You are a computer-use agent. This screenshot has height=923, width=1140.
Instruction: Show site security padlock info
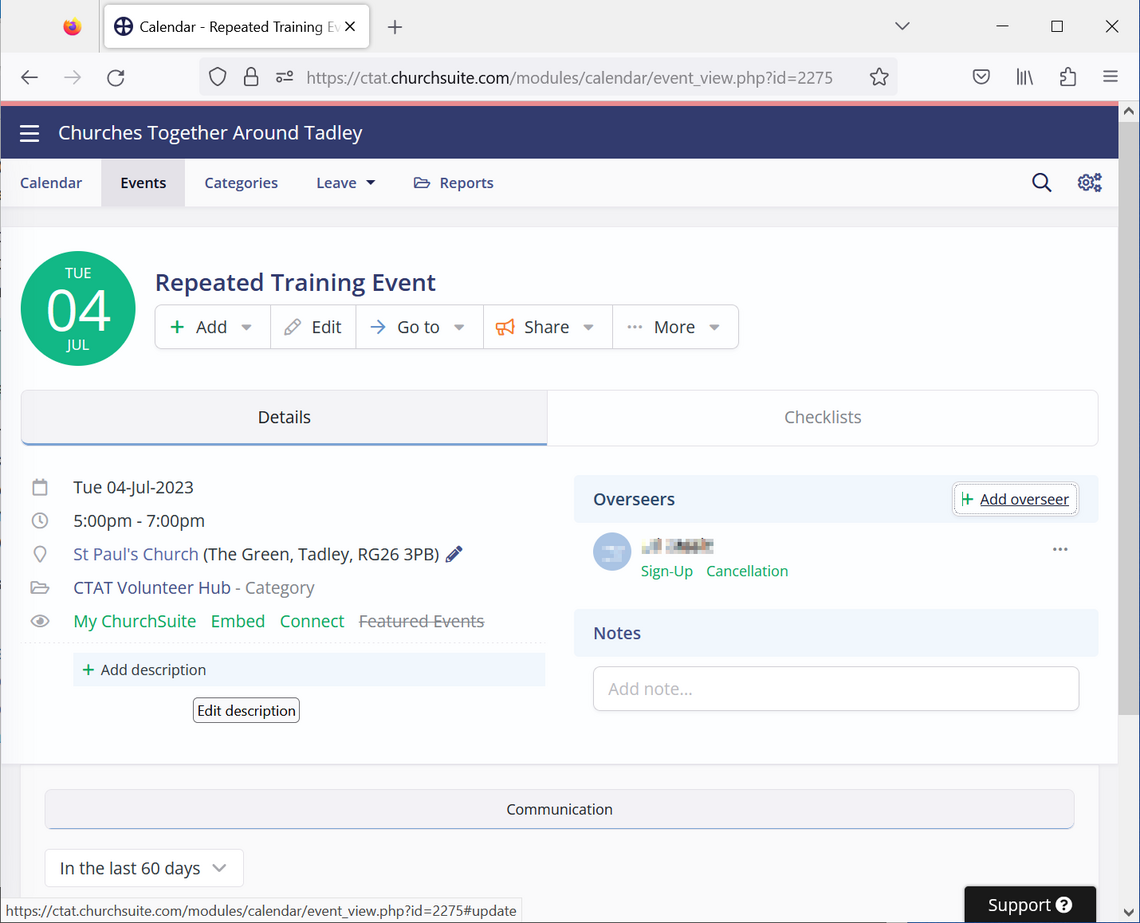point(251,77)
